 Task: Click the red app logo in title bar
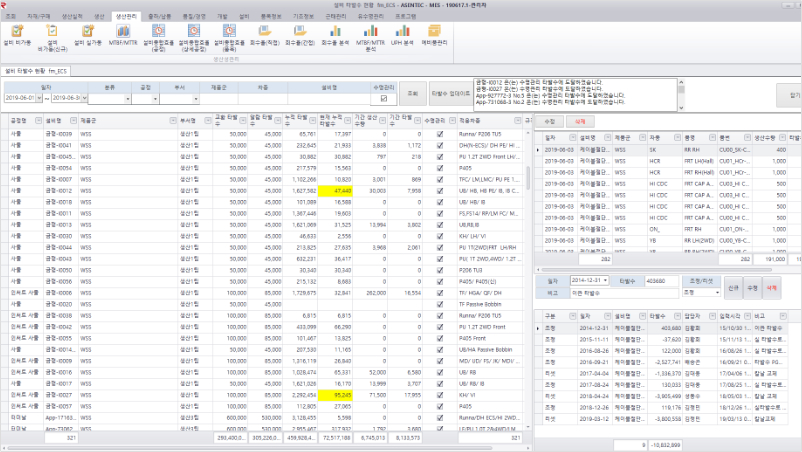(3, 5)
